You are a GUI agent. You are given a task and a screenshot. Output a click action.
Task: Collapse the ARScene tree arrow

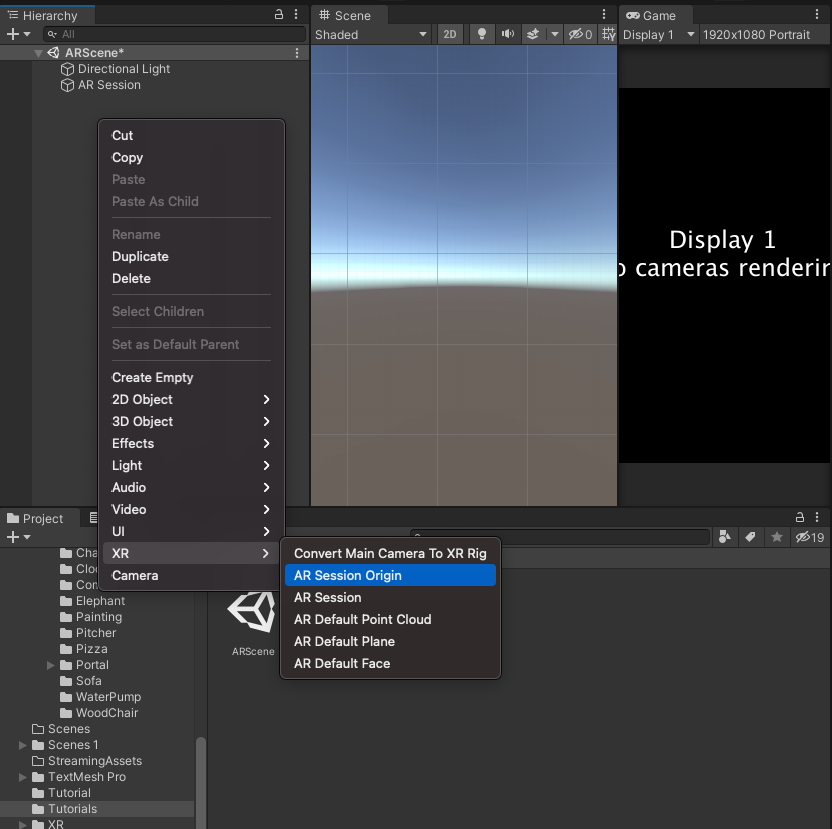click(38, 53)
